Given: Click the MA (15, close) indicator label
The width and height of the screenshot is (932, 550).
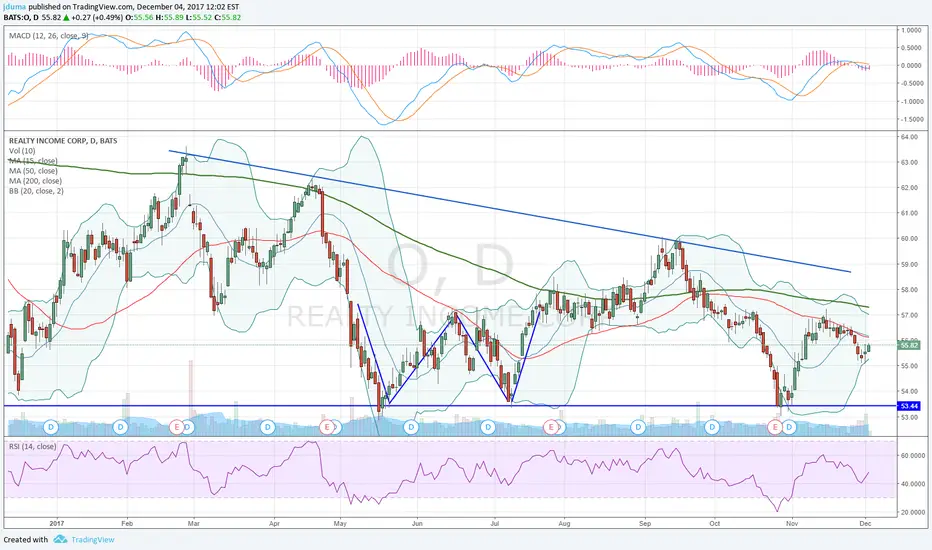Looking at the screenshot, I should pyautogui.click(x=33, y=161).
